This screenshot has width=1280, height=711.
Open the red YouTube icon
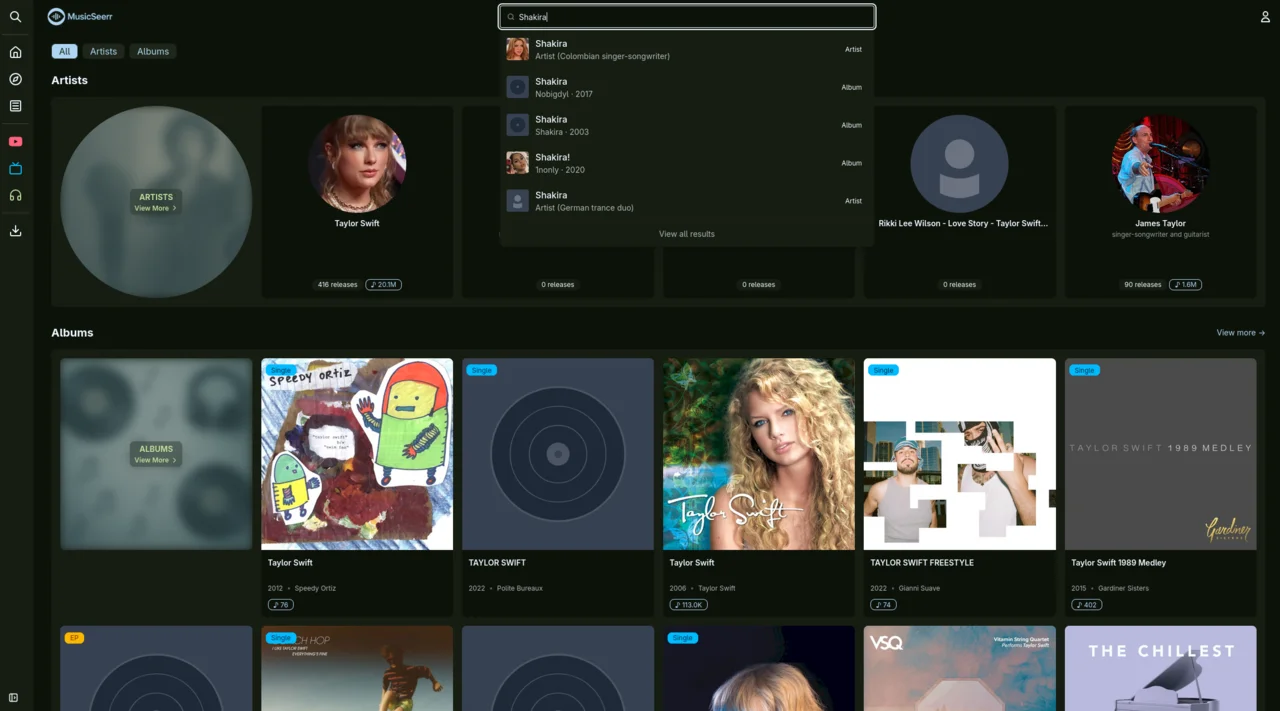pos(15,142)
